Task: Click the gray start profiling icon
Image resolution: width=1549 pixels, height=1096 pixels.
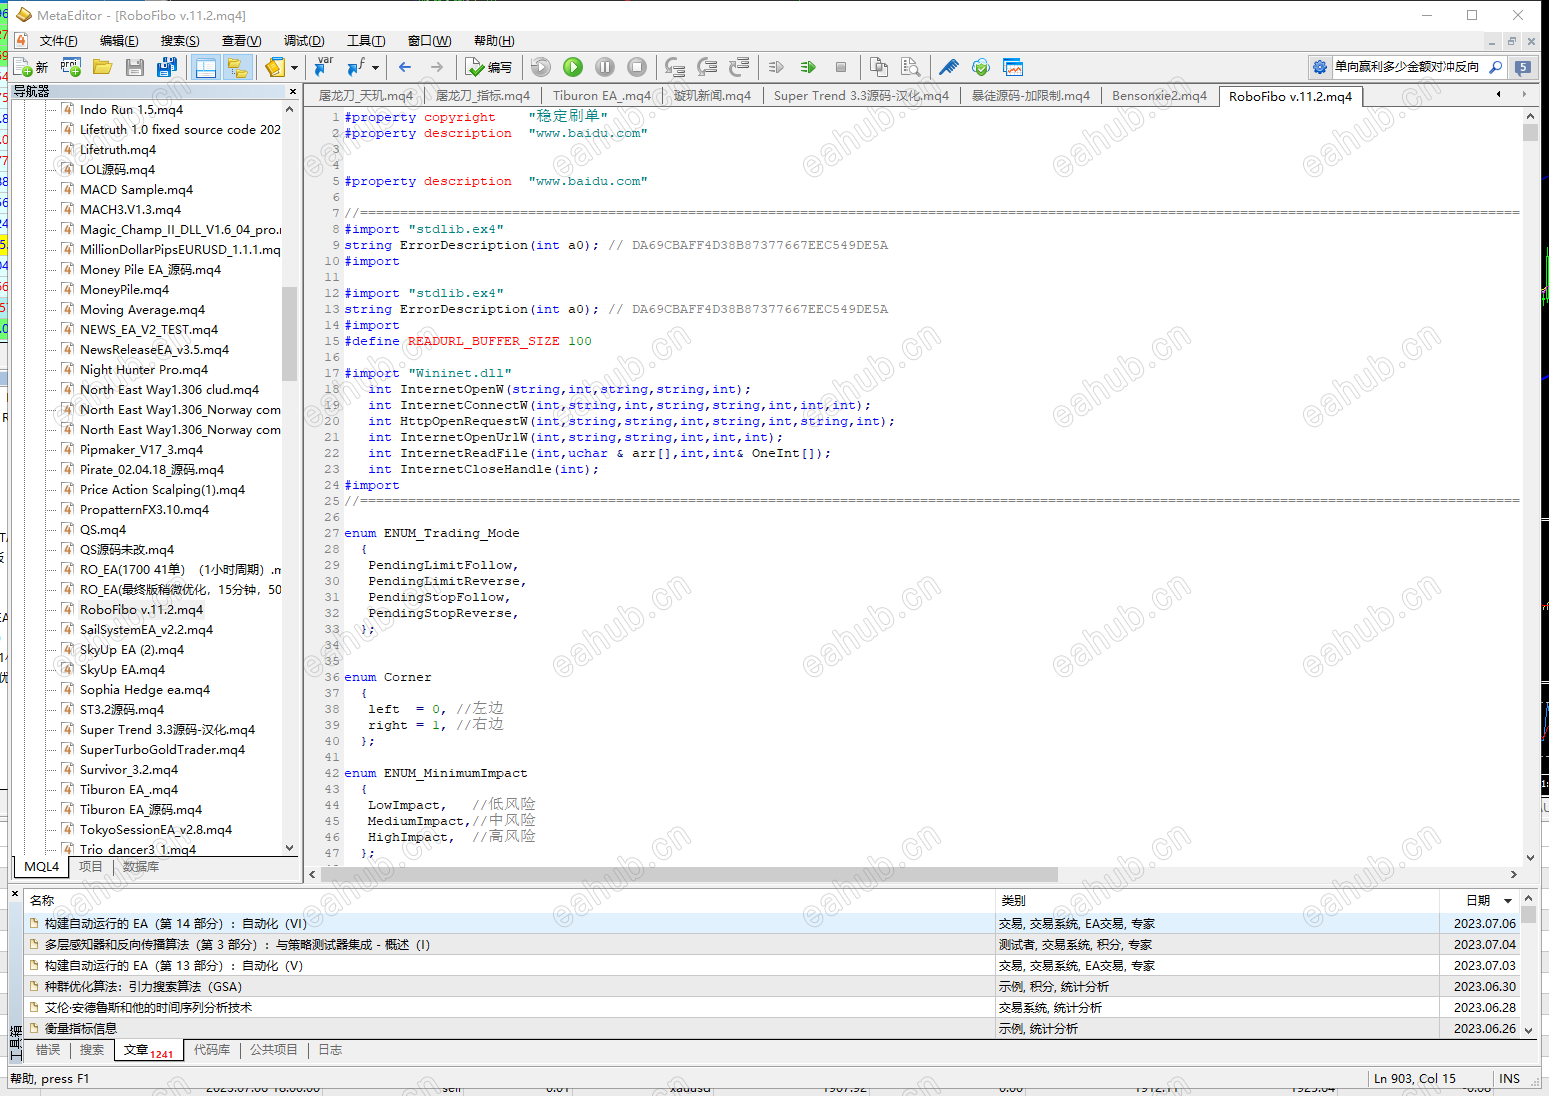Action: [776, 67]
